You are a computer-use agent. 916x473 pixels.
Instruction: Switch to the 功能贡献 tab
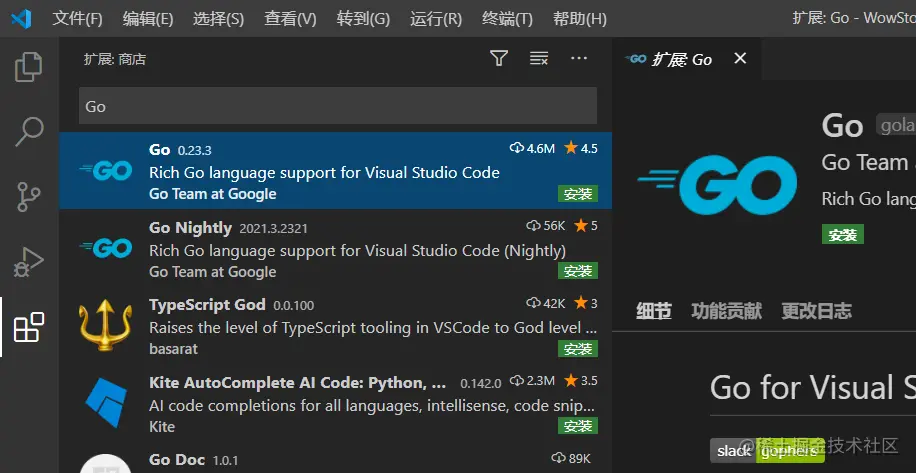click(726, 311)
